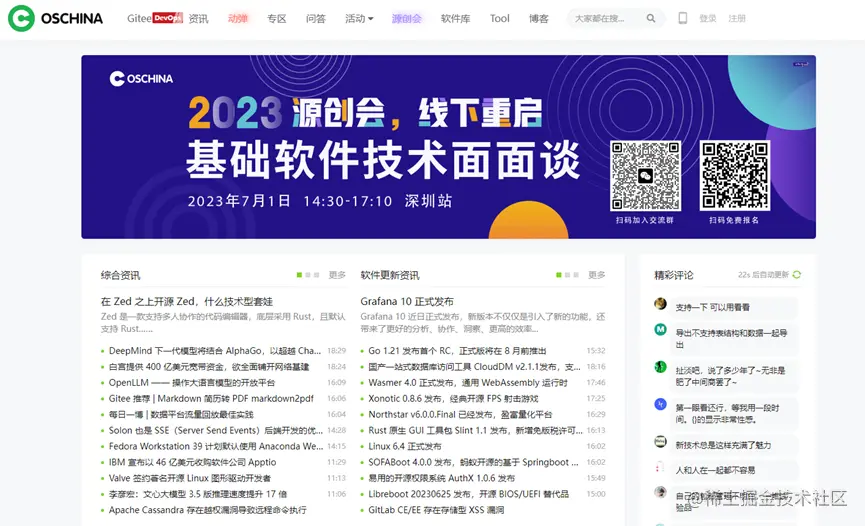Open Fedora Workstation 39 news item

click(x=216, y=446)
